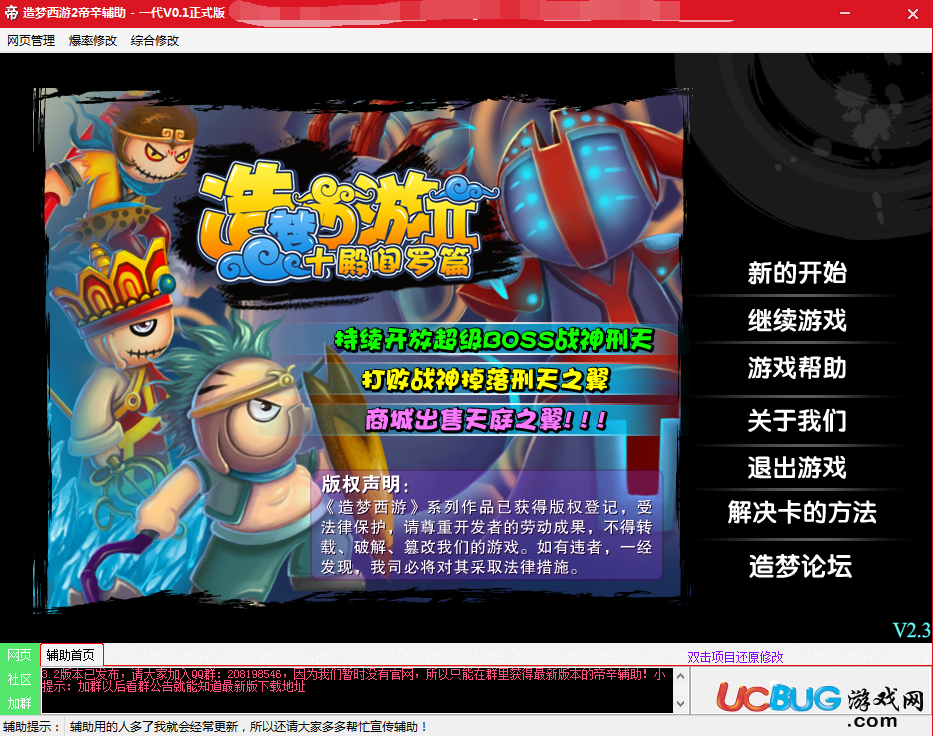The width and height of the screenshot is (933, 736).
Task: Select the 网页 side tab
Action: click(x=19, y=655)
